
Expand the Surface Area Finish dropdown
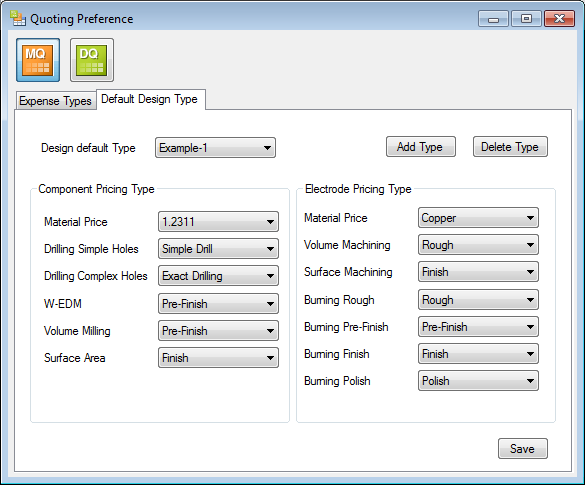[218, 358]
